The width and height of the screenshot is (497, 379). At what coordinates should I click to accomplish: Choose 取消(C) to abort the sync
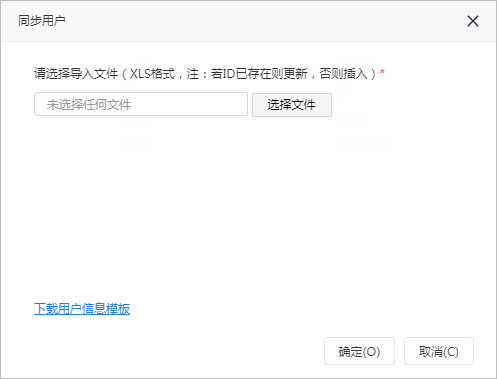(x=439, y=351)
